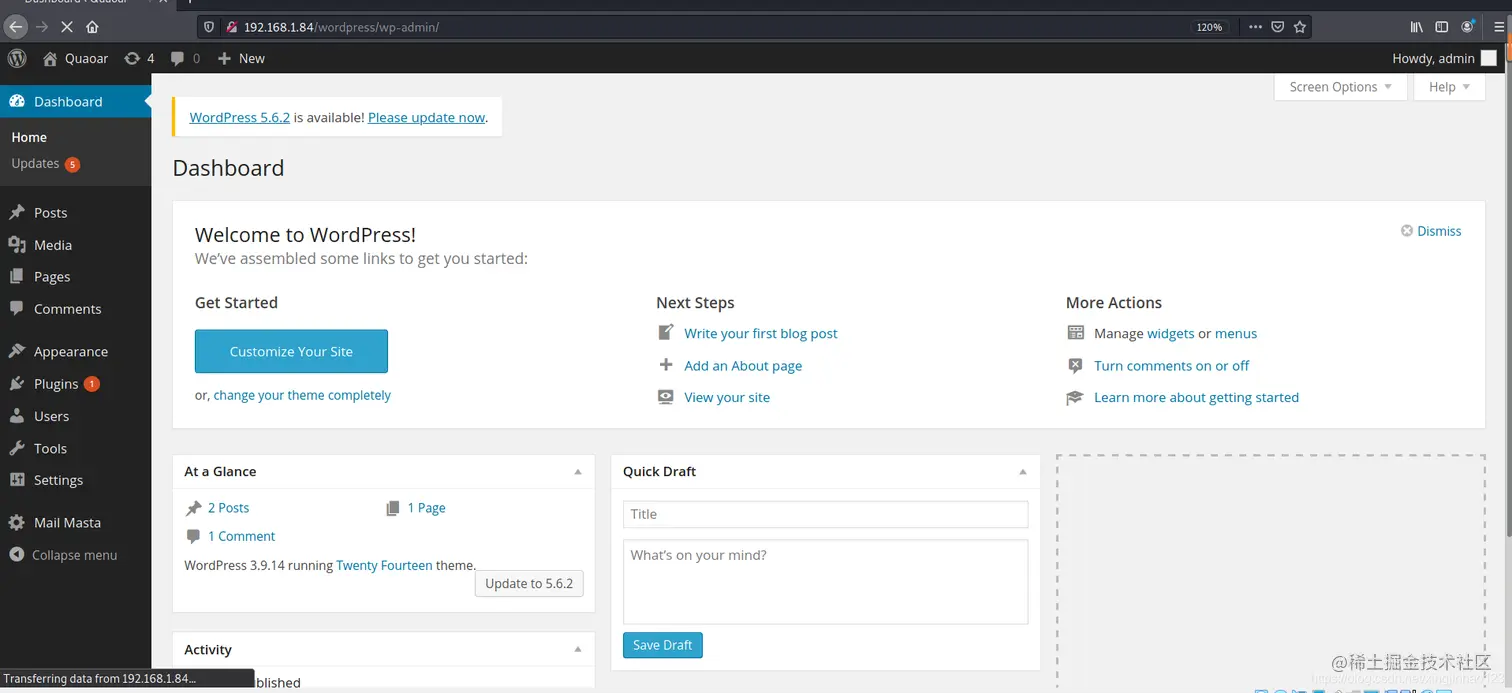Click Please update now link

click(x=426, y=117)
